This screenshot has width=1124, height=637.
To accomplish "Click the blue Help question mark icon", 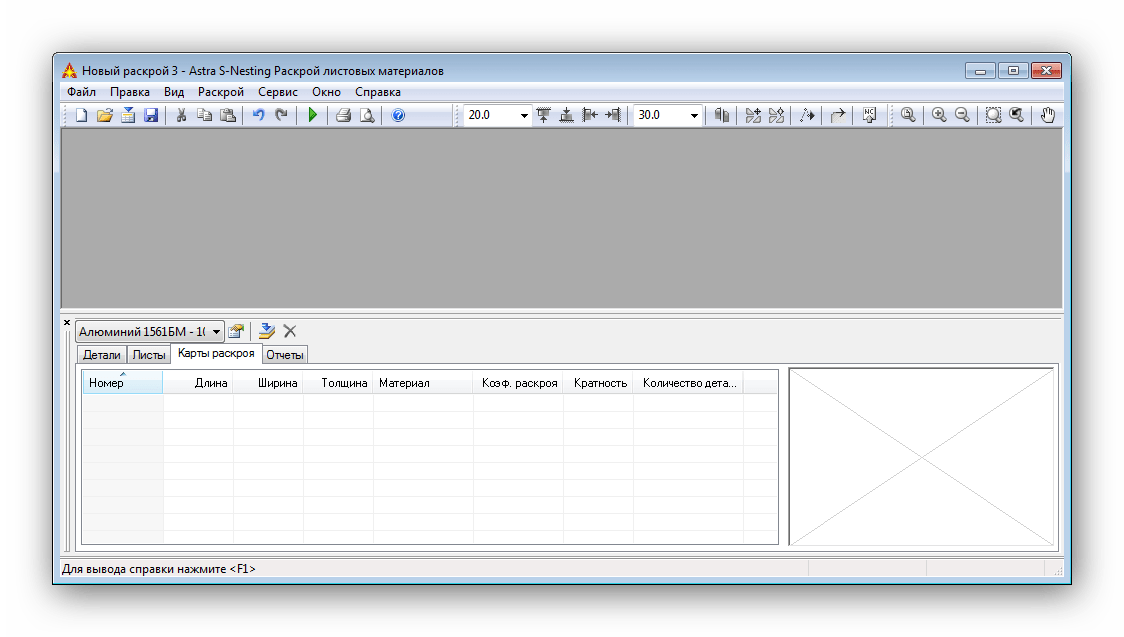I will coord(398,115).
